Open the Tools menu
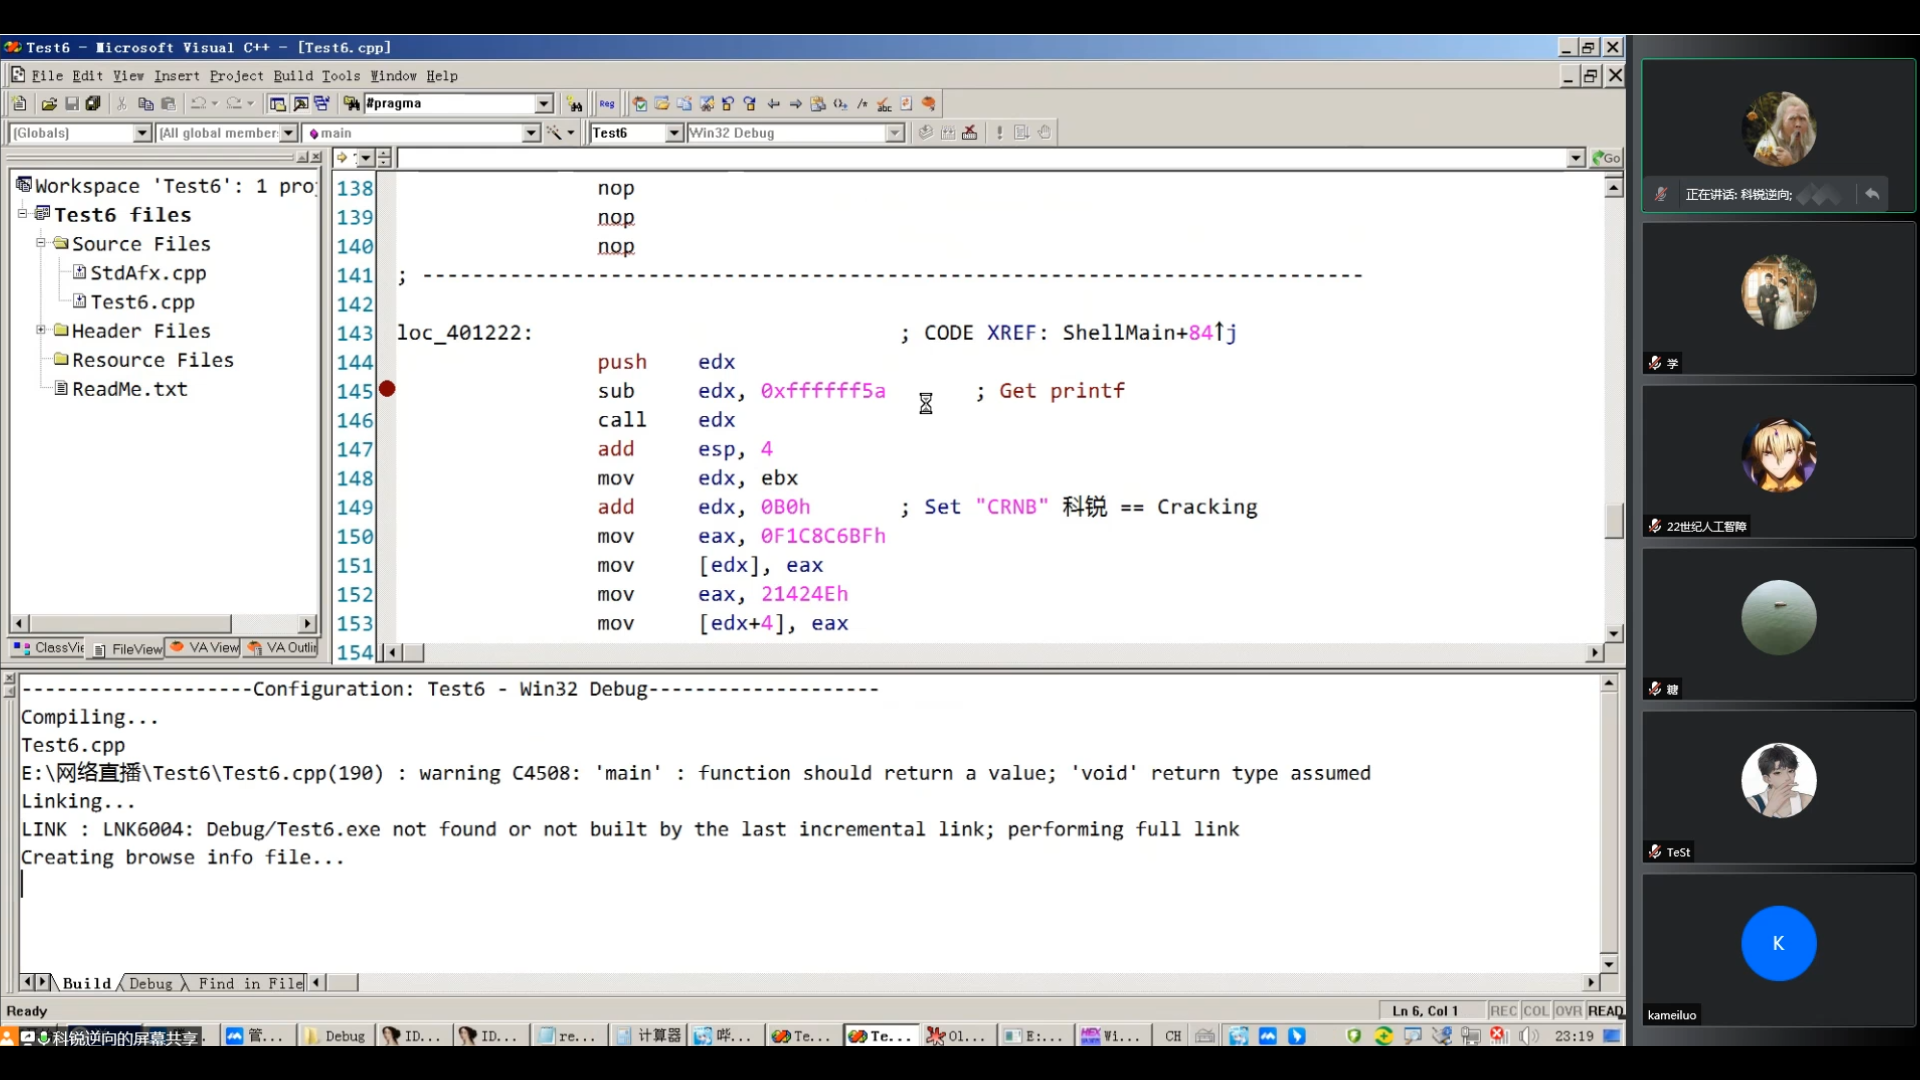Viewport: 1920px width, 1080px height. click(x=340, y=76)
